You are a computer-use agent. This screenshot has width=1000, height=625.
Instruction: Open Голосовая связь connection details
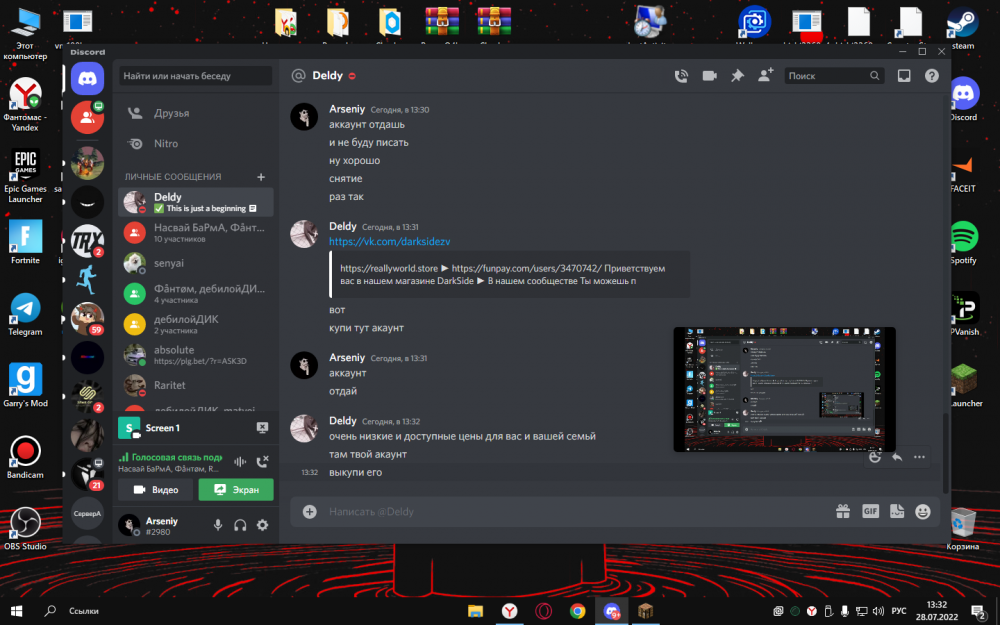click(171, 457)
